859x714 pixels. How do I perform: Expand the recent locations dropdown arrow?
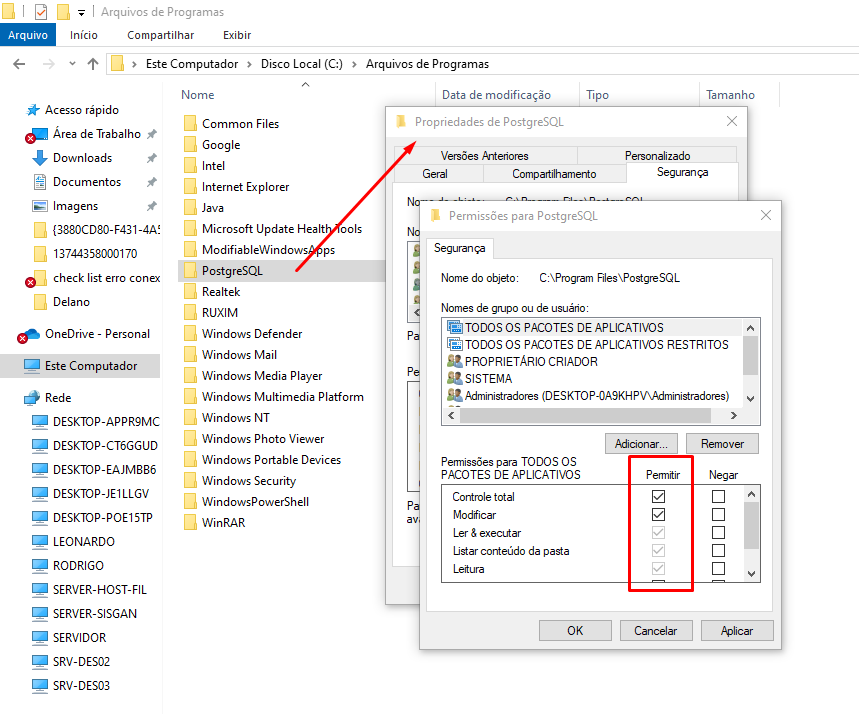(x=74, y=64)
